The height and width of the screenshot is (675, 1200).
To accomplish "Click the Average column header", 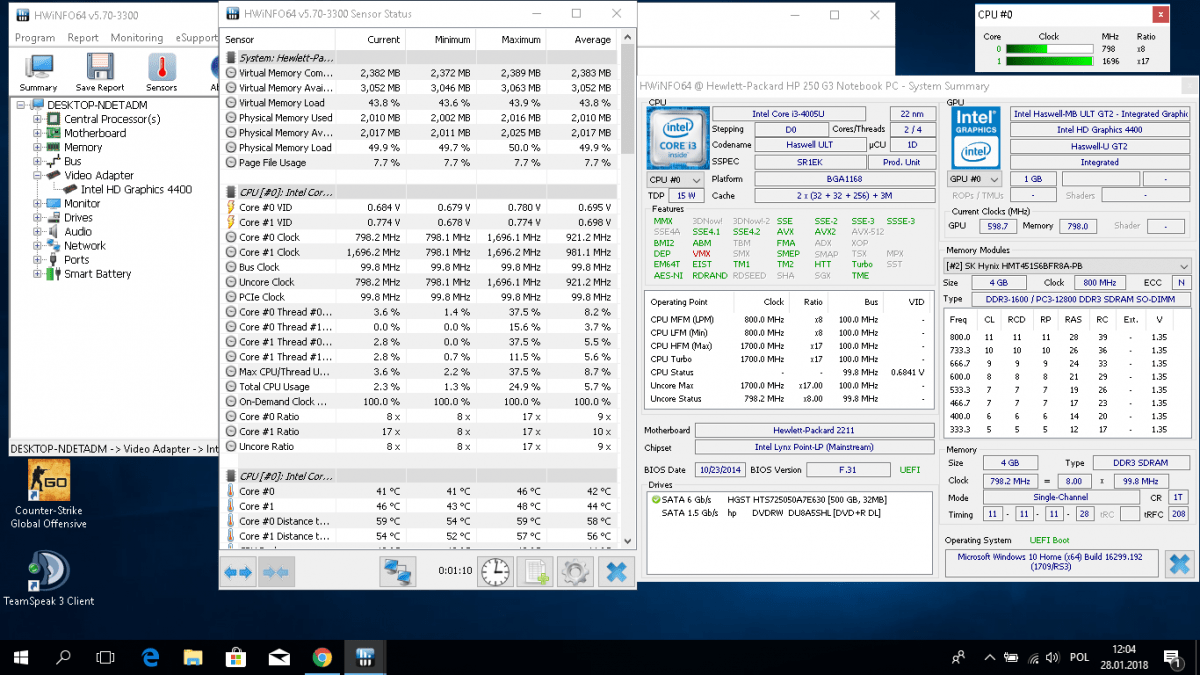I will (581, 40).
